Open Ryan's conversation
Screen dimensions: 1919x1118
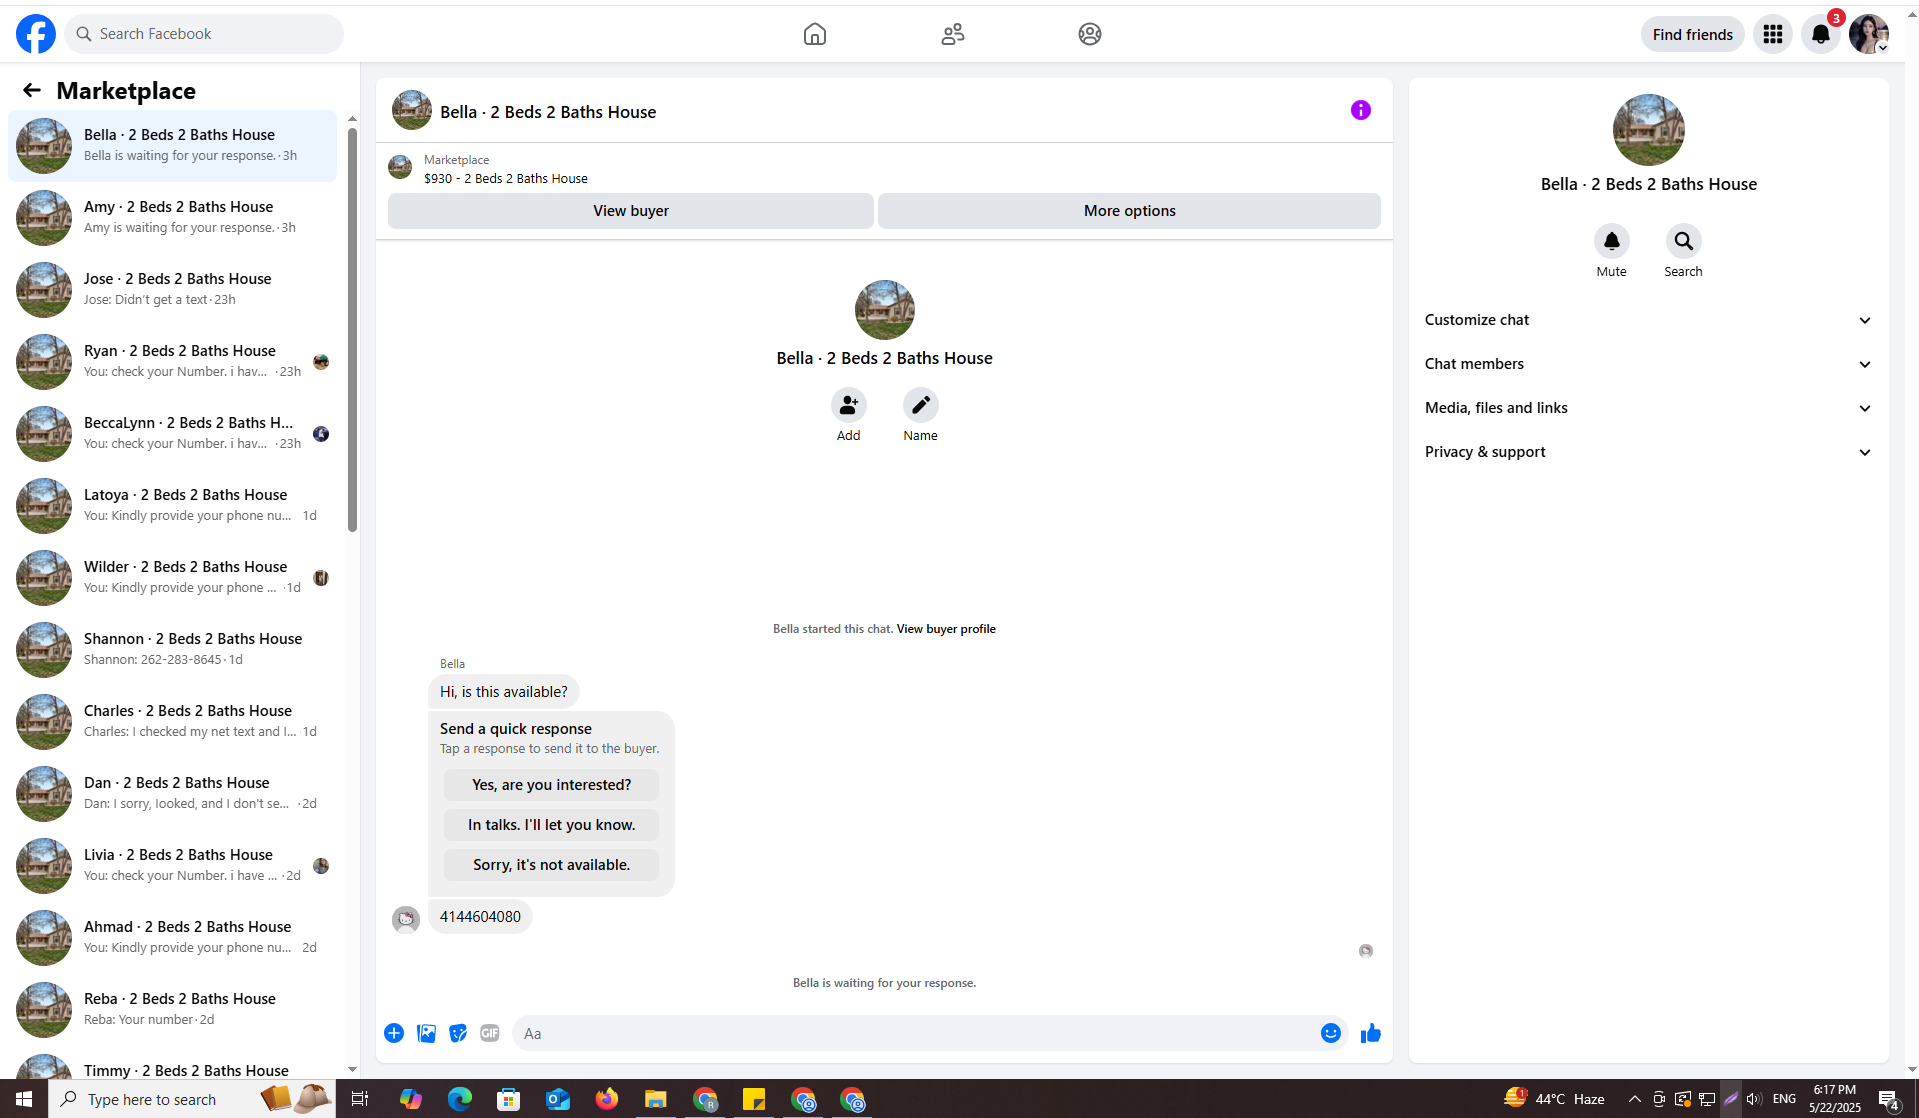point(172,361)
